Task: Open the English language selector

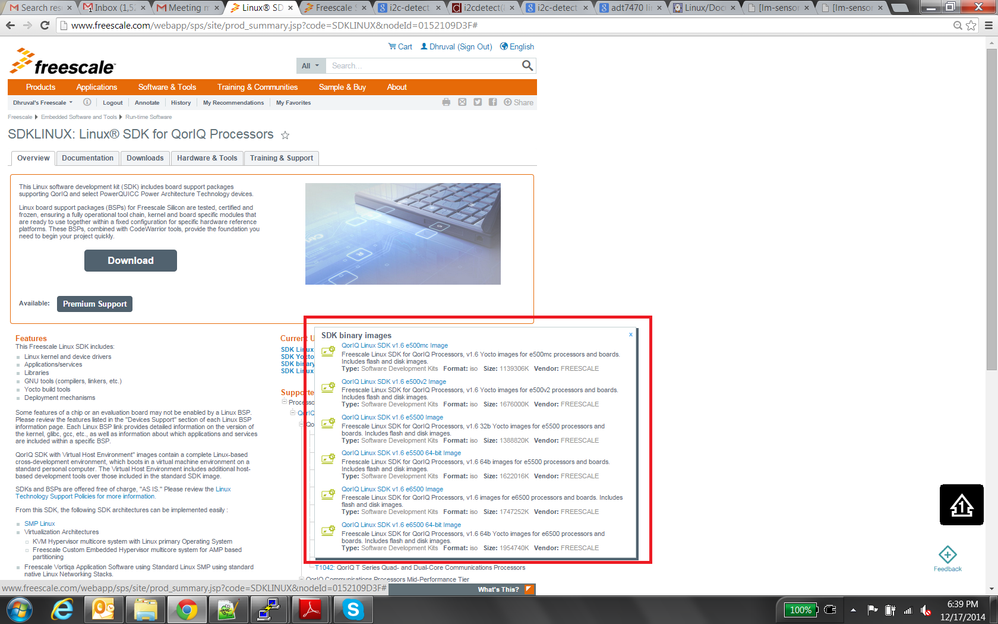Action: (517, 46)
